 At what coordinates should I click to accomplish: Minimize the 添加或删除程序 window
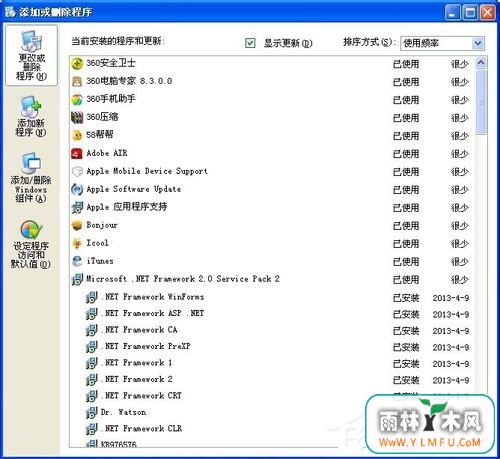pyautogui.click(x=452, y=13)
